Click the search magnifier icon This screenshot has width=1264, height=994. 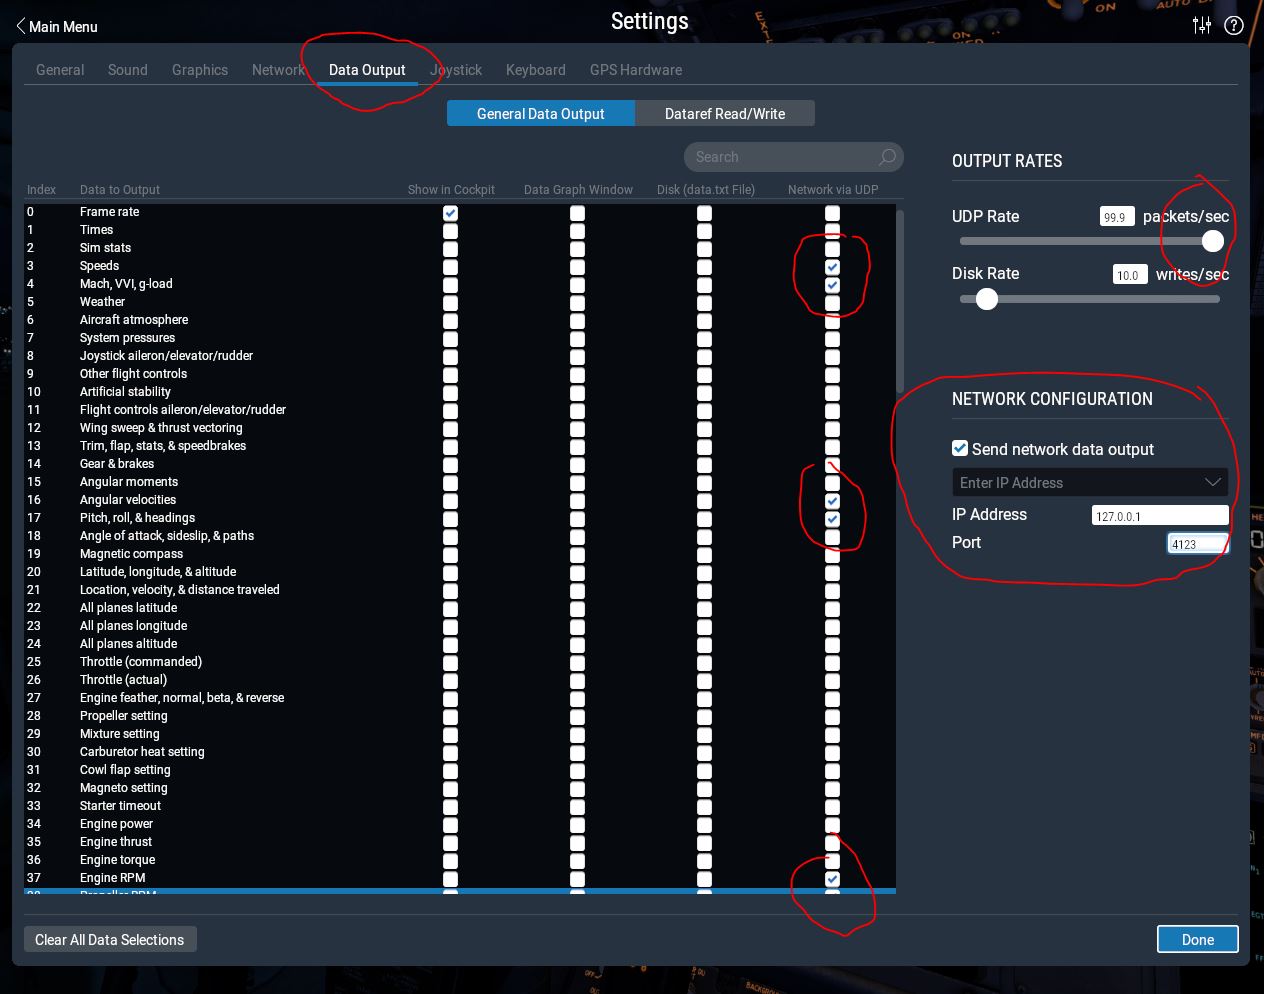point(886,157)
